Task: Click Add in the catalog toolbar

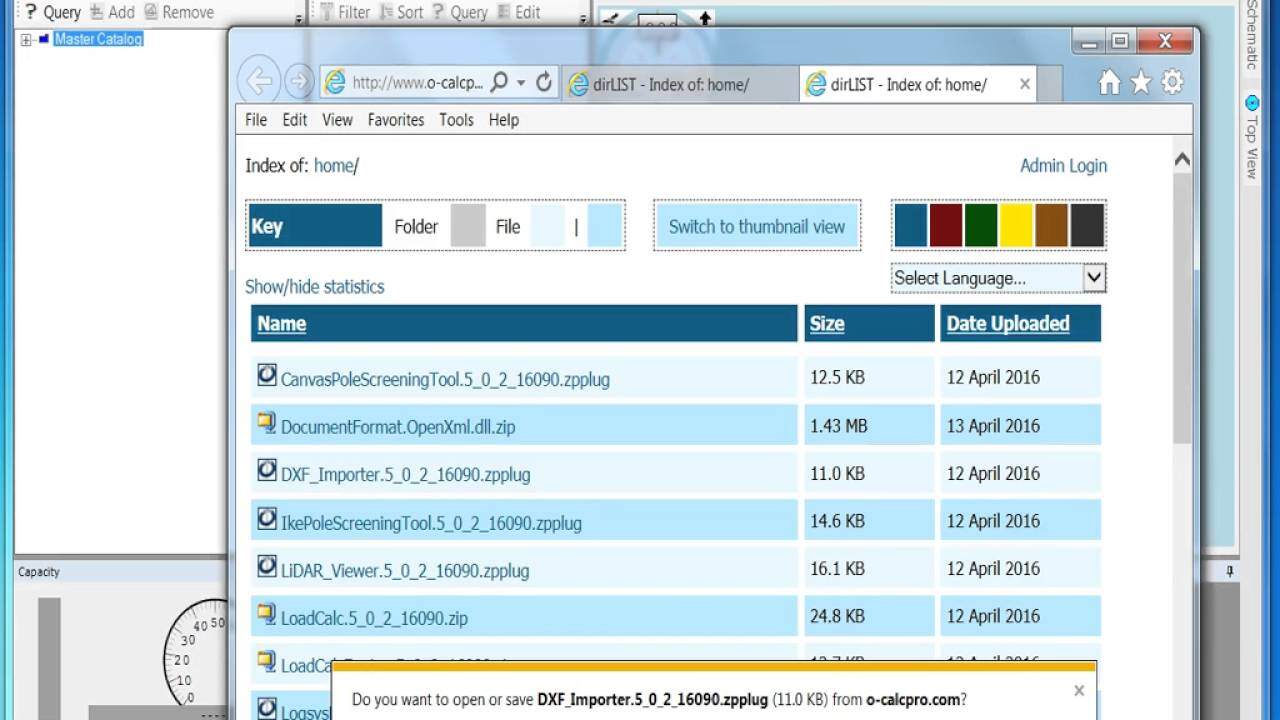Action: [x=111, y=12]
